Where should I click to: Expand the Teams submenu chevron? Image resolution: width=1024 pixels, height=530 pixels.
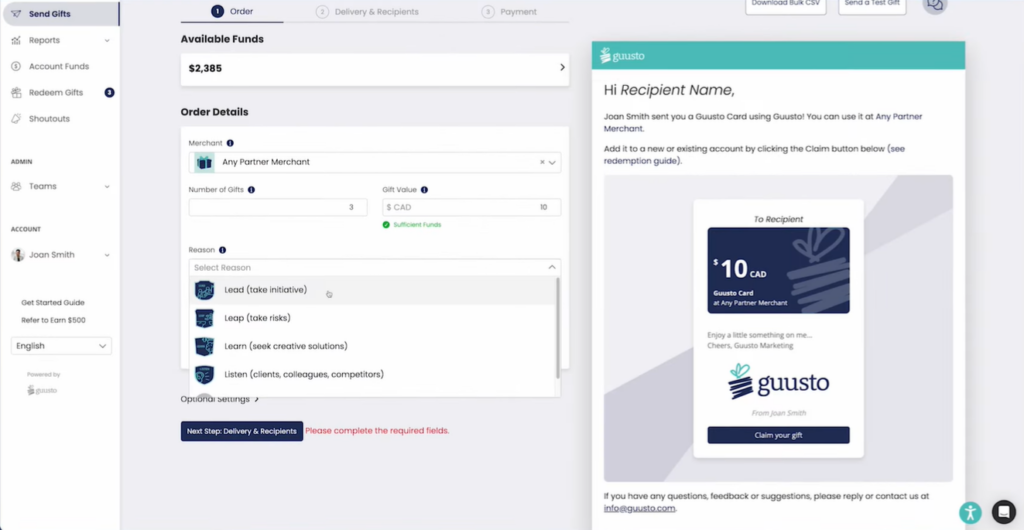coord(107,187)
